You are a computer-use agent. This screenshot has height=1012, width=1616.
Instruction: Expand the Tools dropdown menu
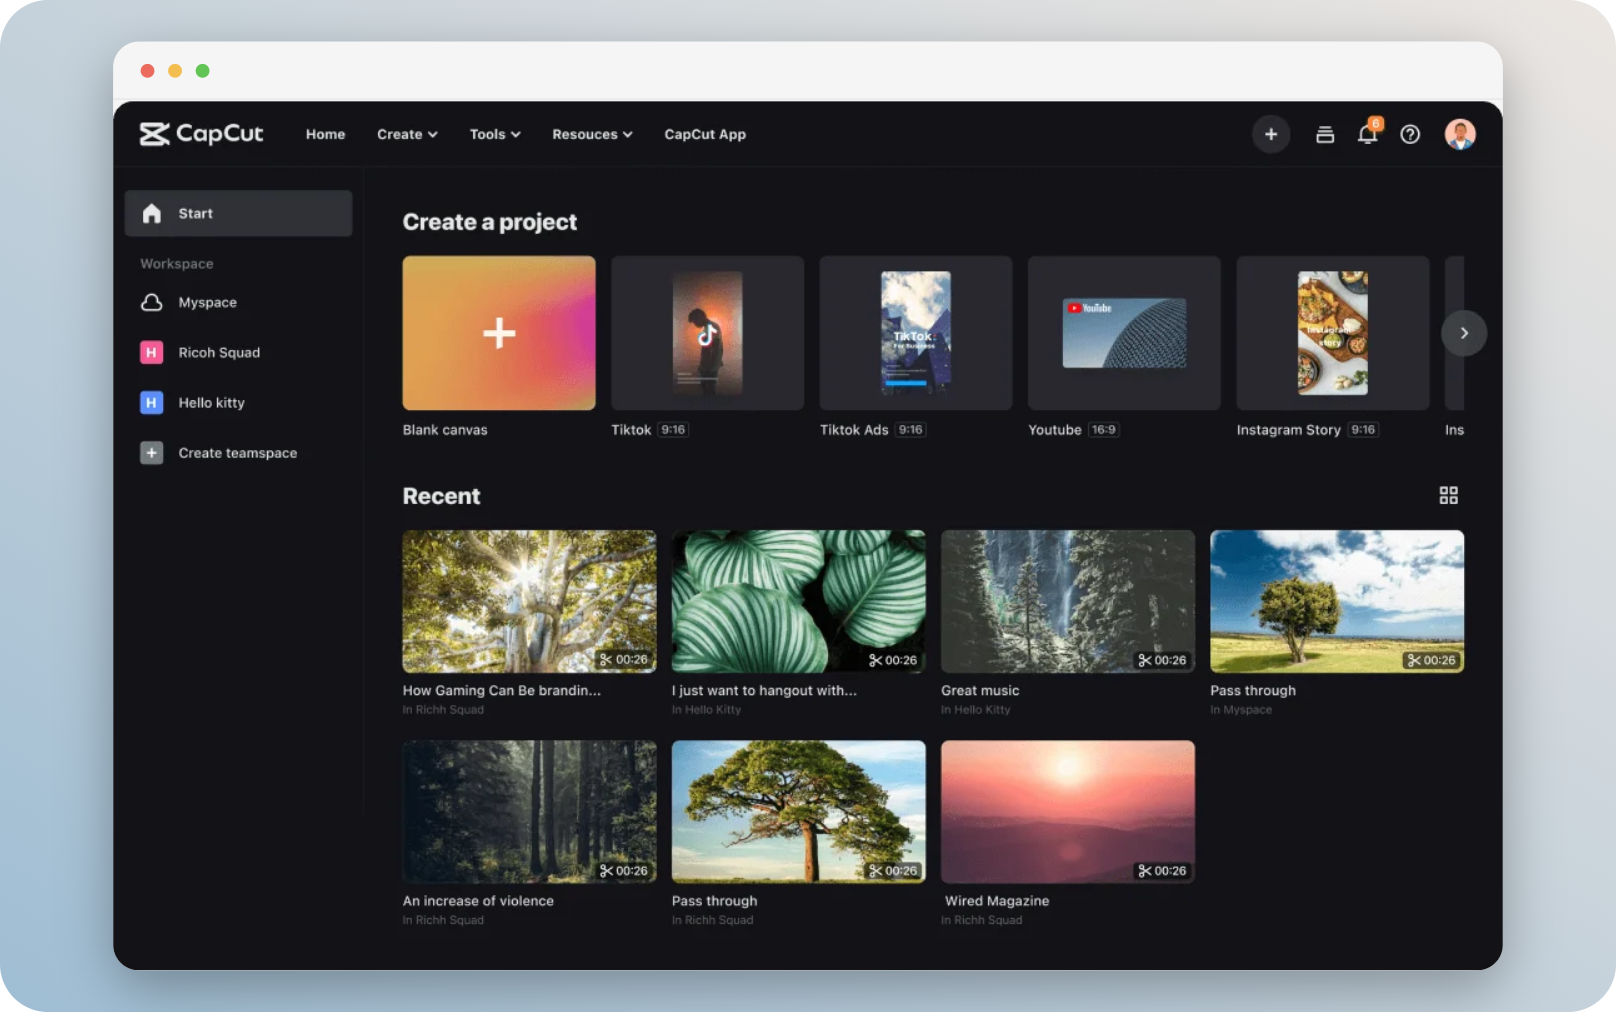[x=495, y=134]
